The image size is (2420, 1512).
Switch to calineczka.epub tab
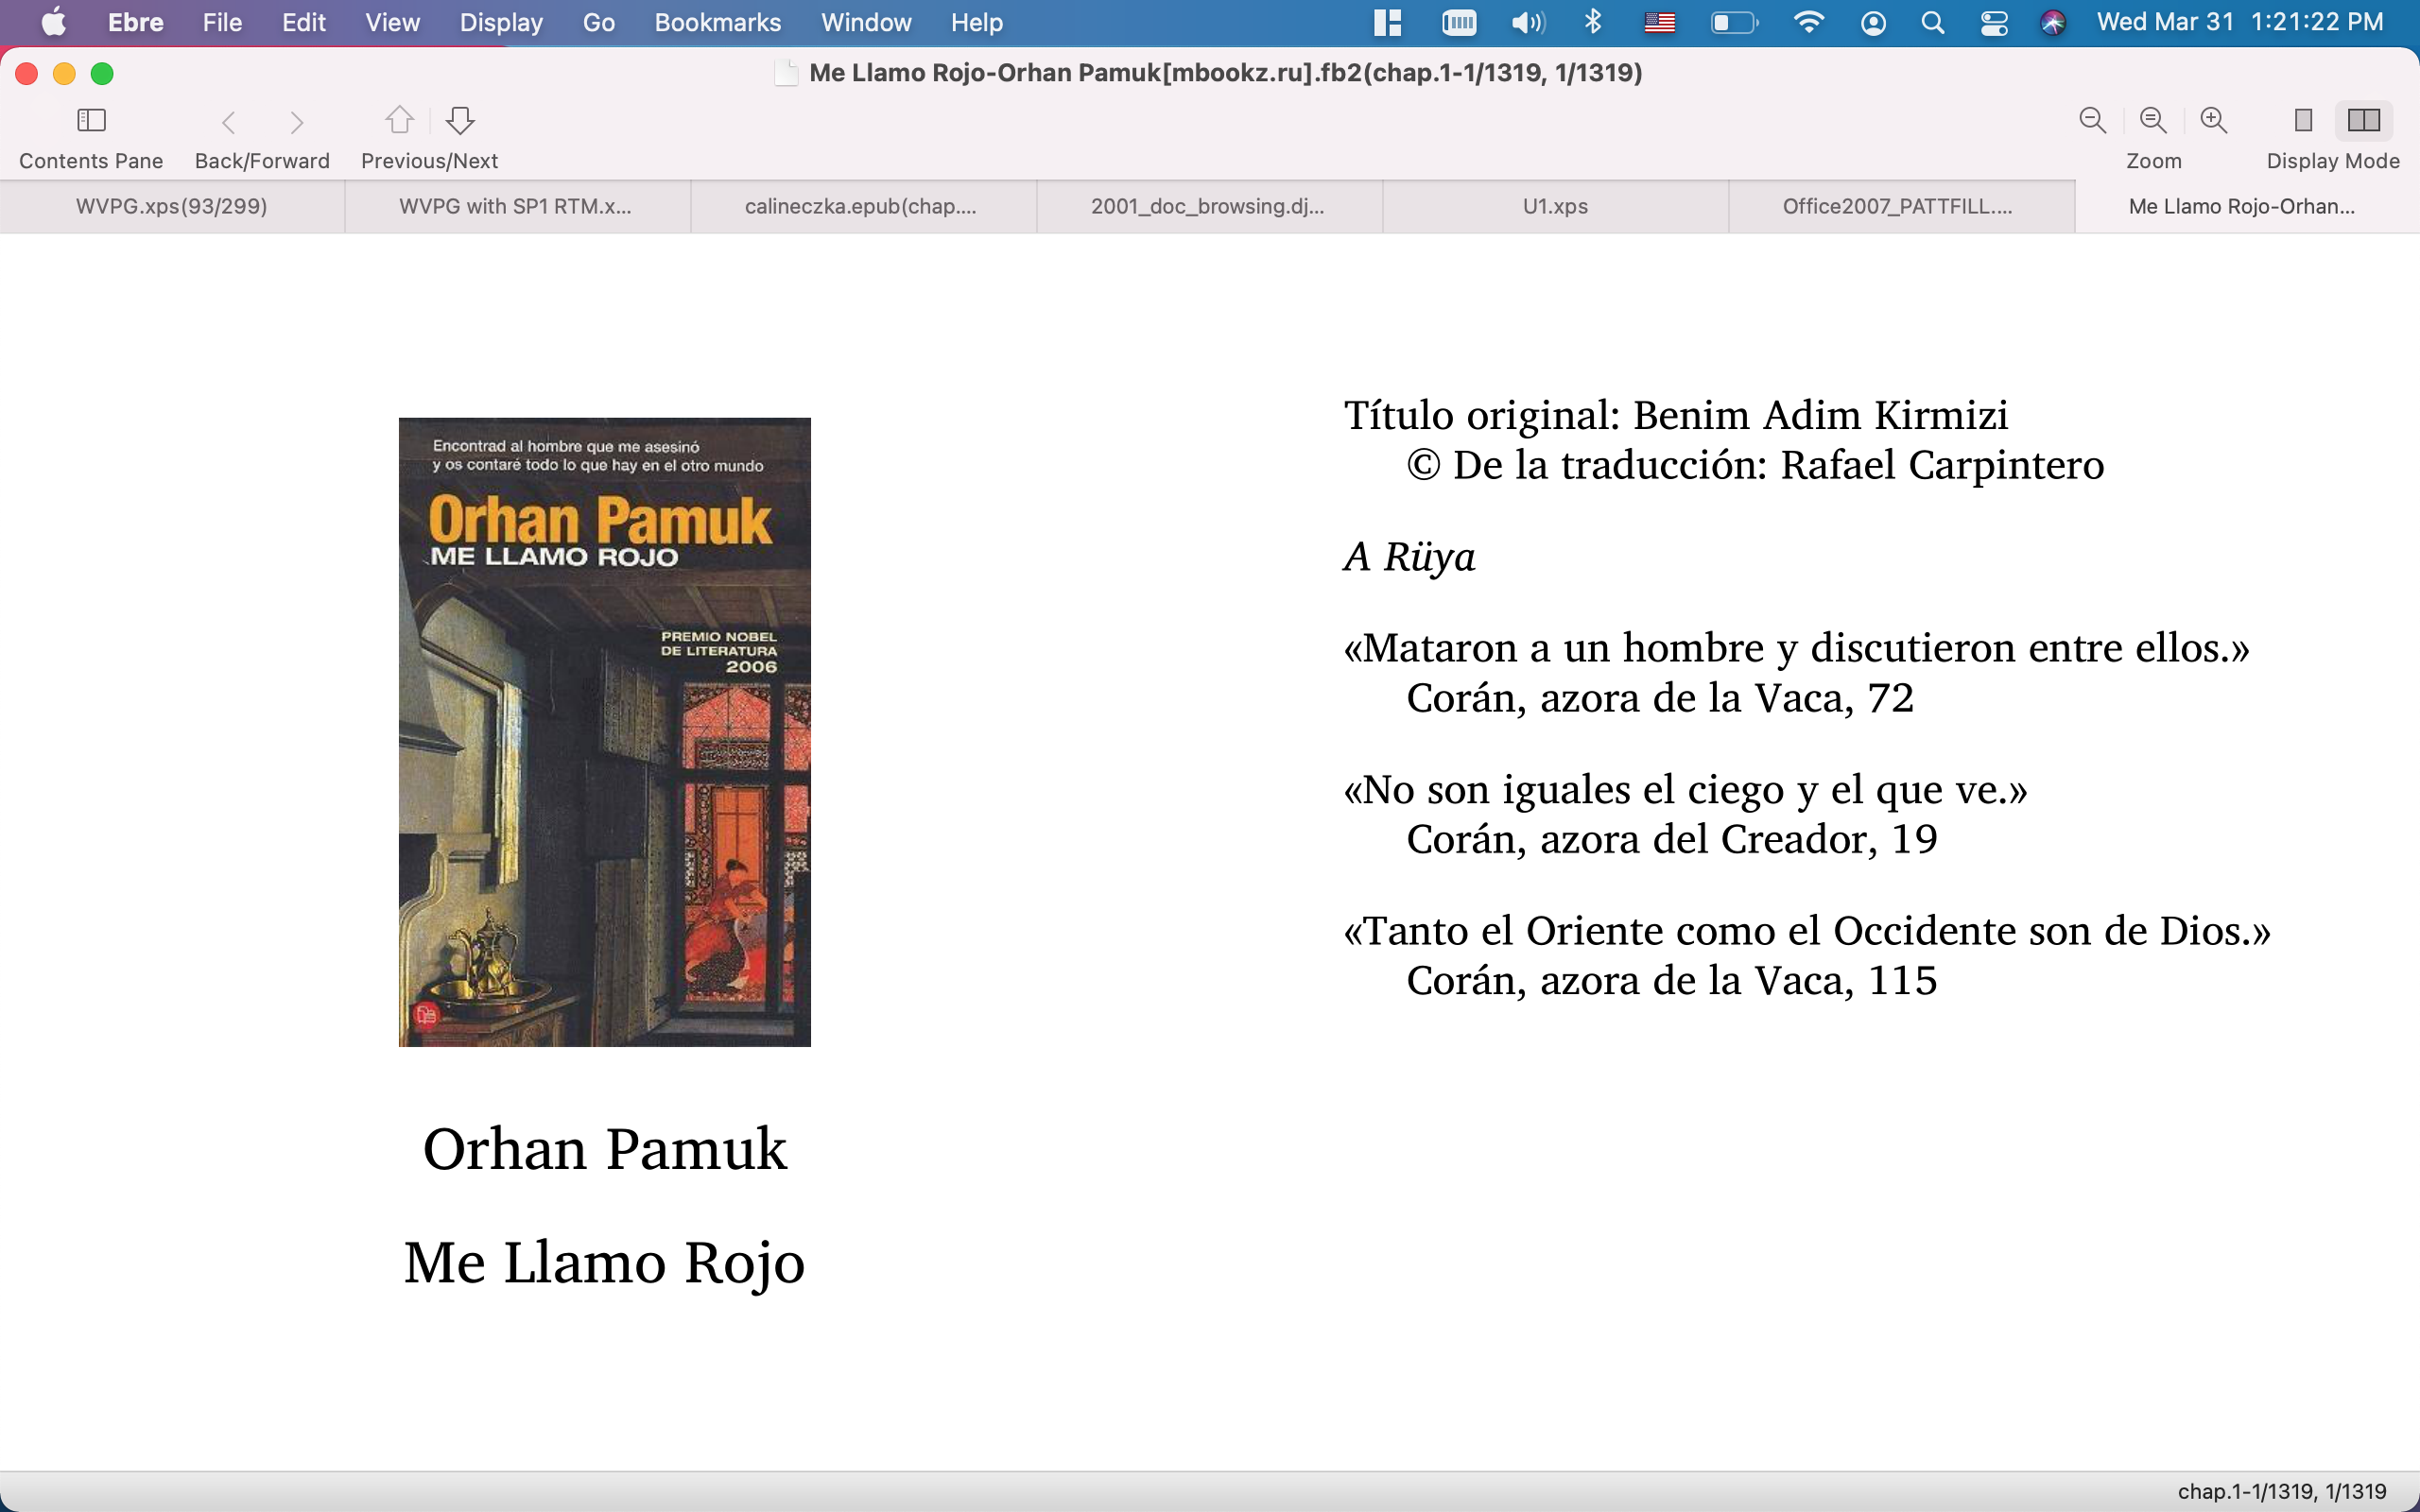coord(861,206)
